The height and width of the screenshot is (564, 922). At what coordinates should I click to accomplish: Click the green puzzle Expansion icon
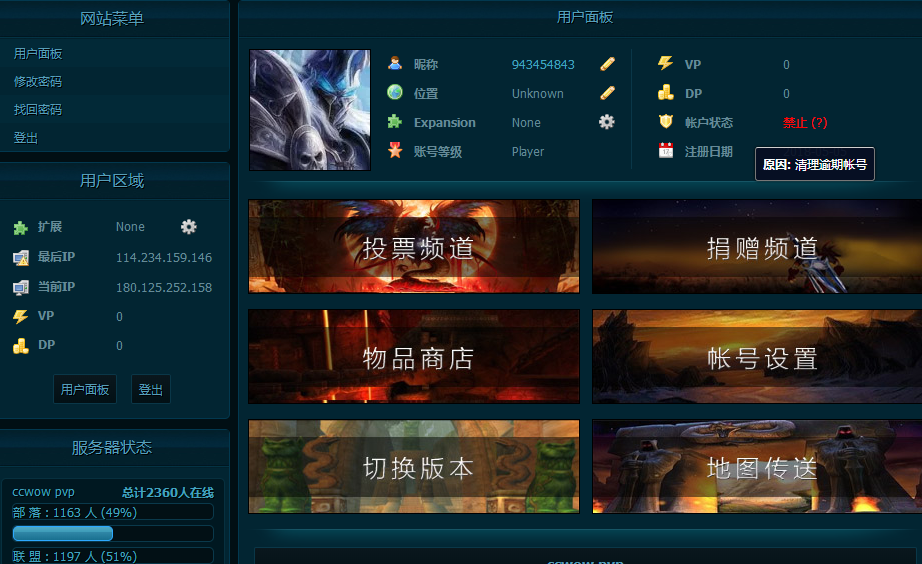[x=395, y=122]
